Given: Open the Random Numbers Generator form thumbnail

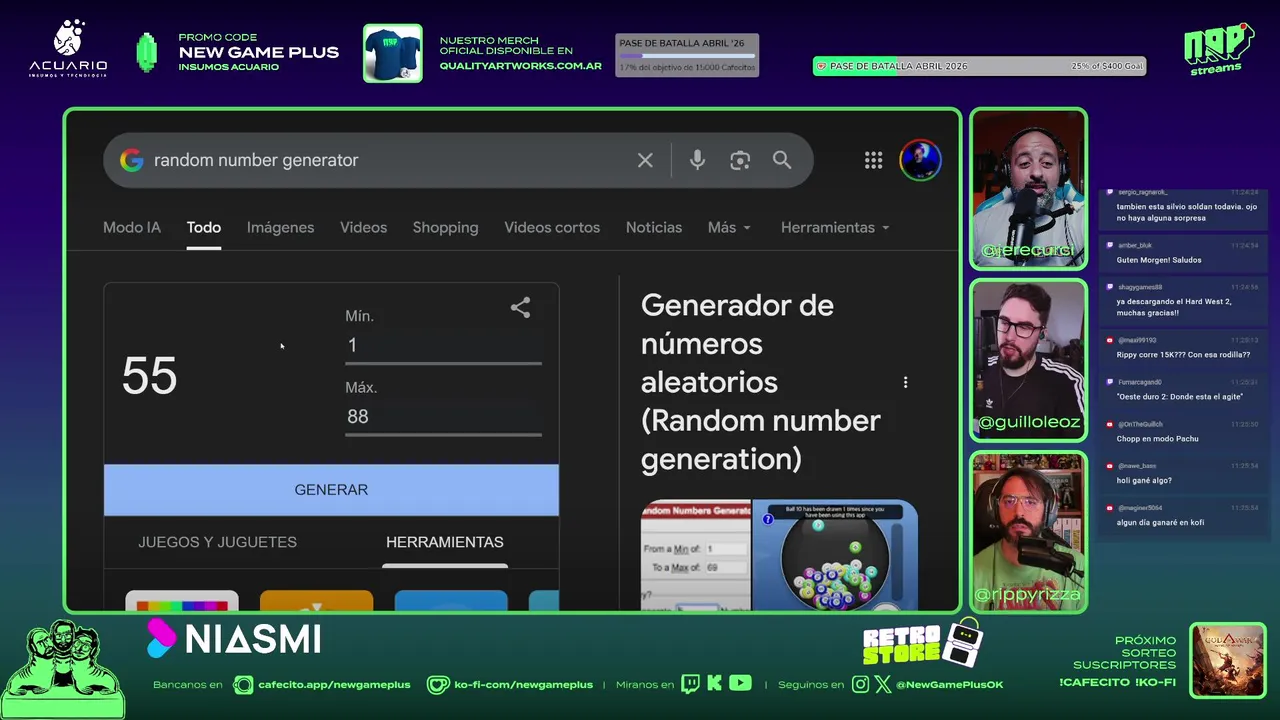Looking at the screenshot, I should (x=696, y=555).
